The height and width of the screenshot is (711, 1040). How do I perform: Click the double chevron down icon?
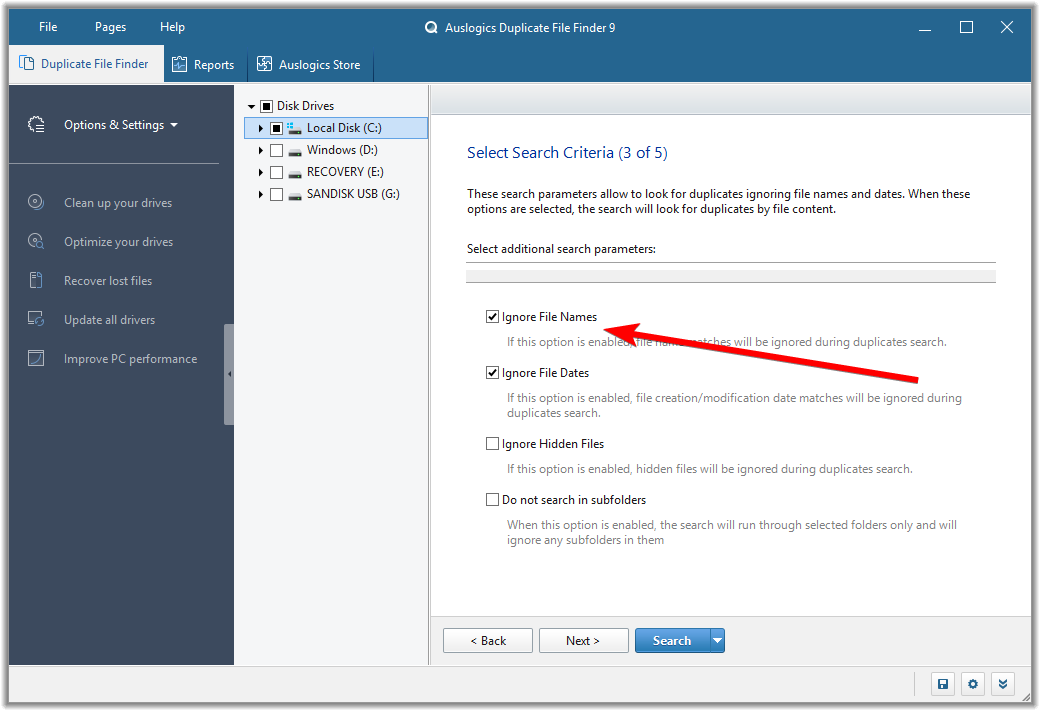click(x=1003, y=684)
